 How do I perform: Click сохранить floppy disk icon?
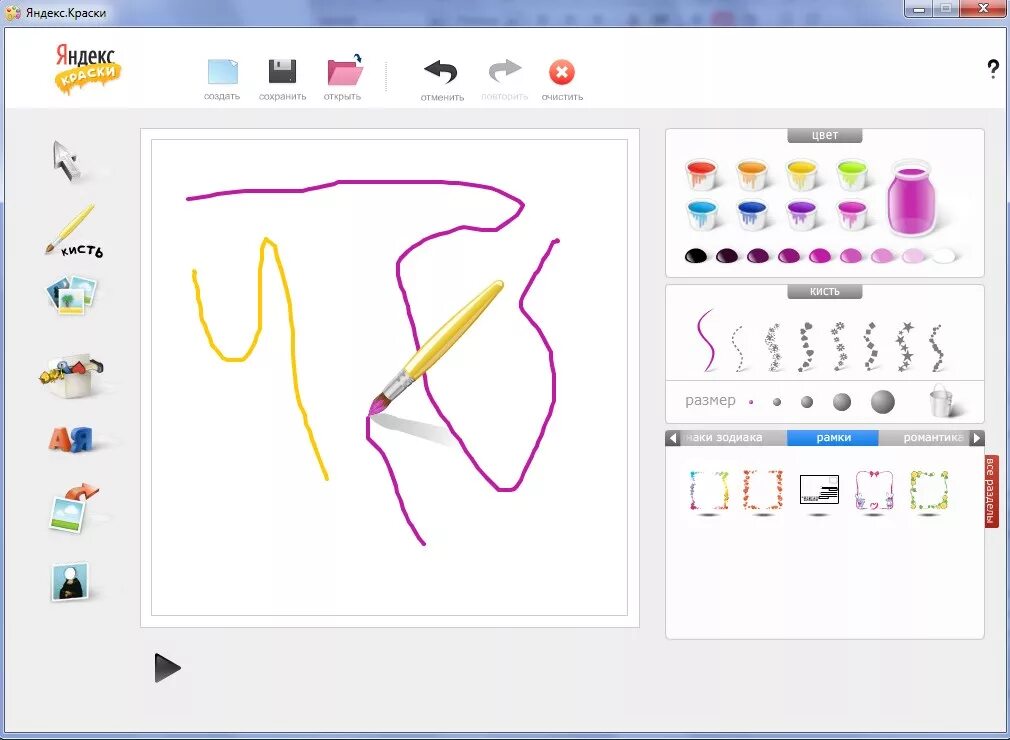pyautogui.click(x=282, y=80)
